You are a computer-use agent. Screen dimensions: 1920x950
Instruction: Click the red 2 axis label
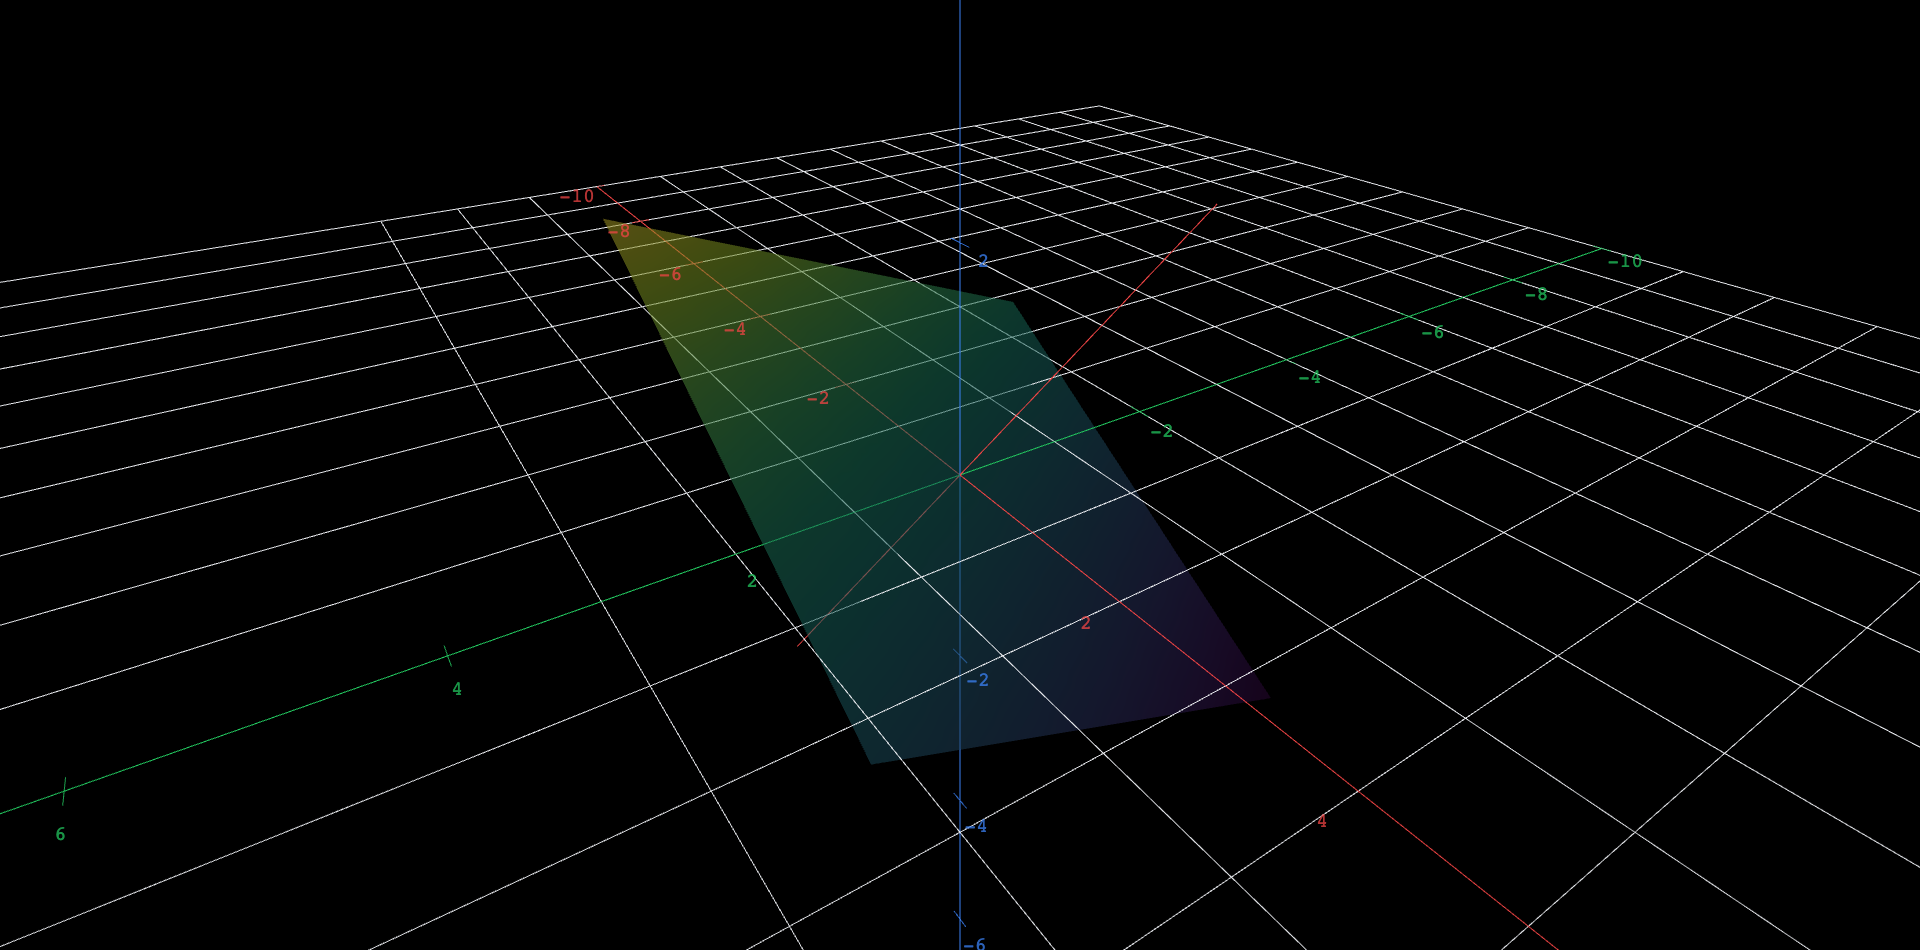click(1086, 623)
